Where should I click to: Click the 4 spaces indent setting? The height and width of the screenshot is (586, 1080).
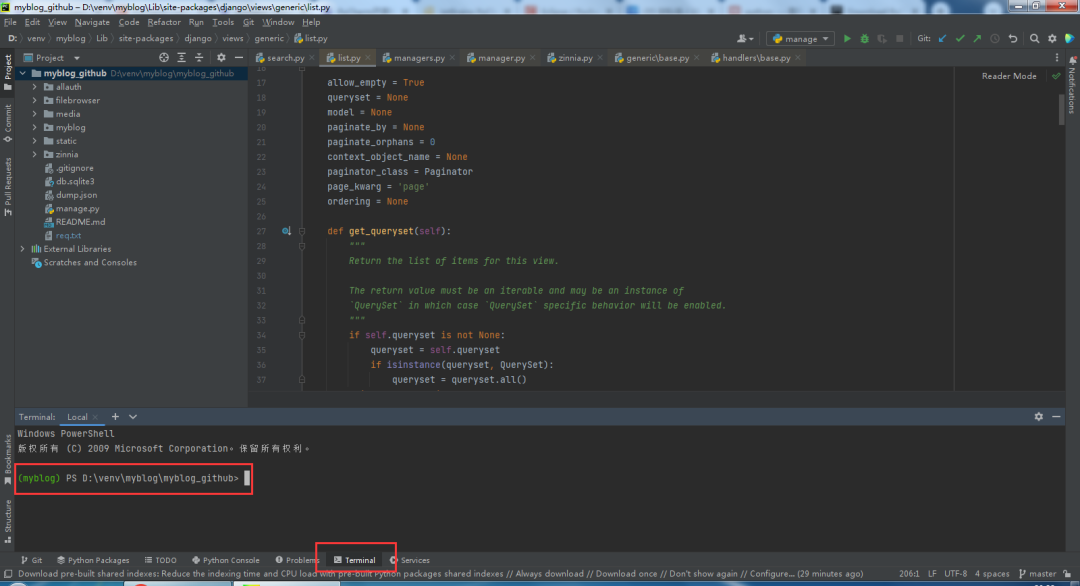[x=992, y=574]
